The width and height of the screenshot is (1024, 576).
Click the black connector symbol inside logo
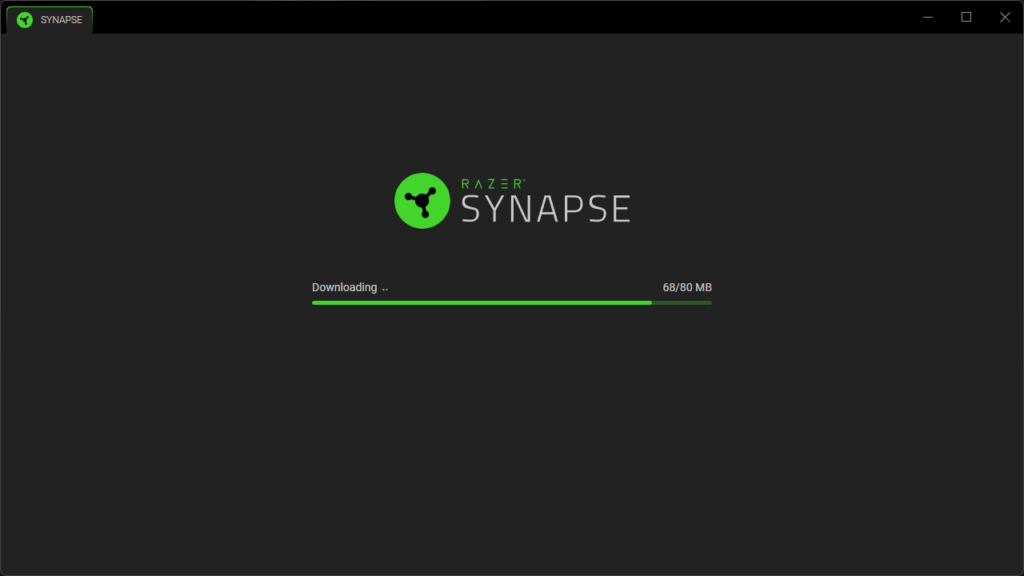421,201
